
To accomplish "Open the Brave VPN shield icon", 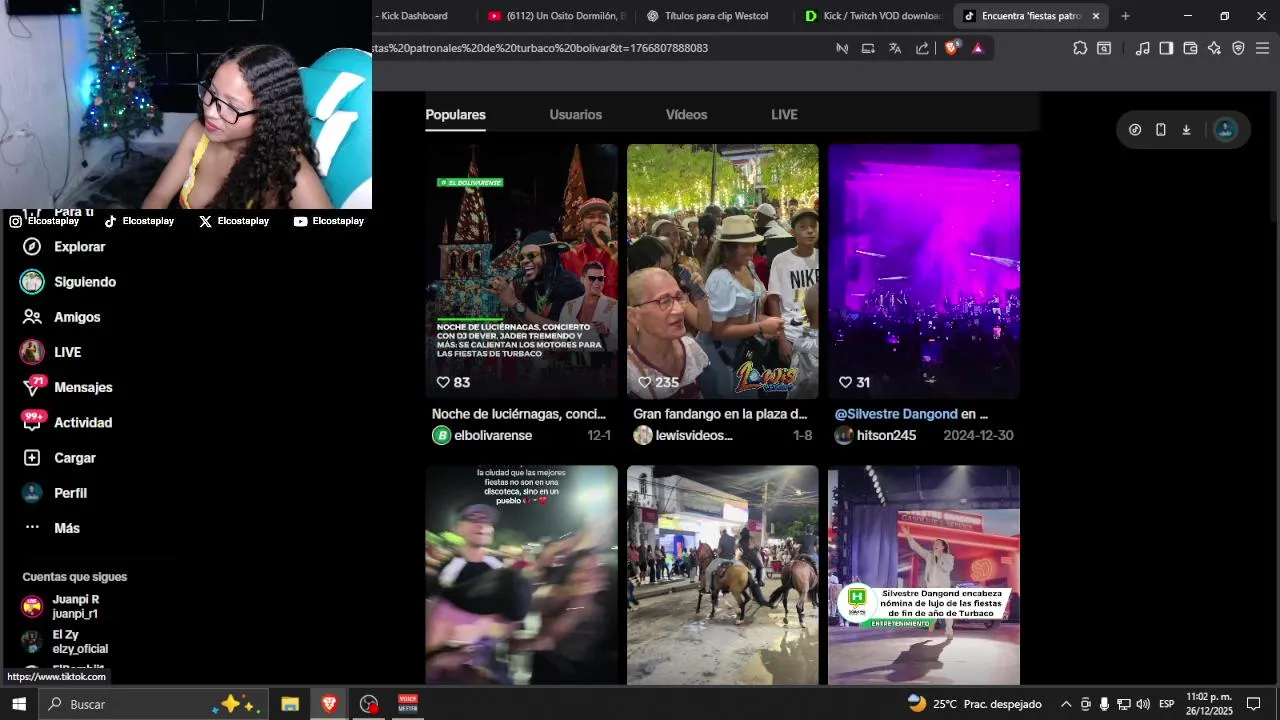I will point(1238,48).
